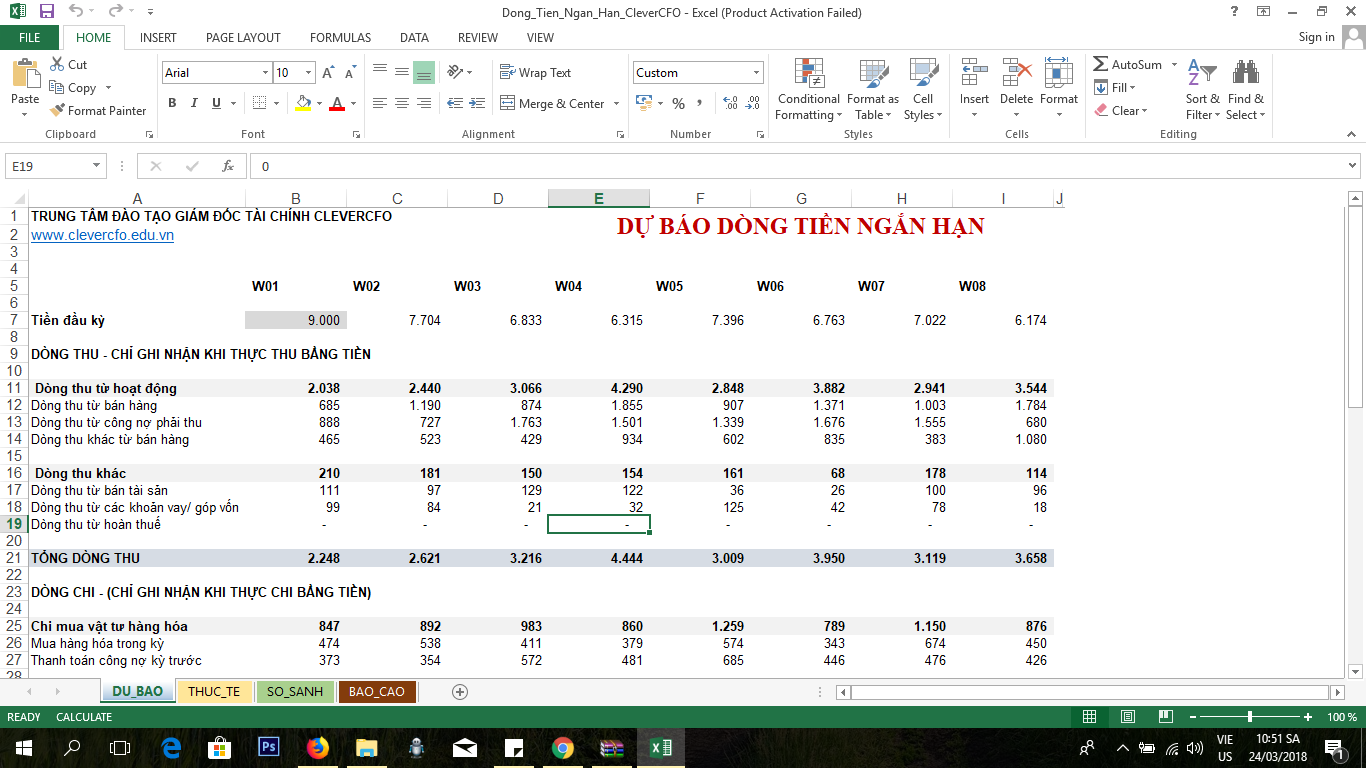The width and height of the screenshot is (1366, 768).
Task: Click the Save icon in quick access toolbar
Action: pyautogui.click(x=46, y=12)
